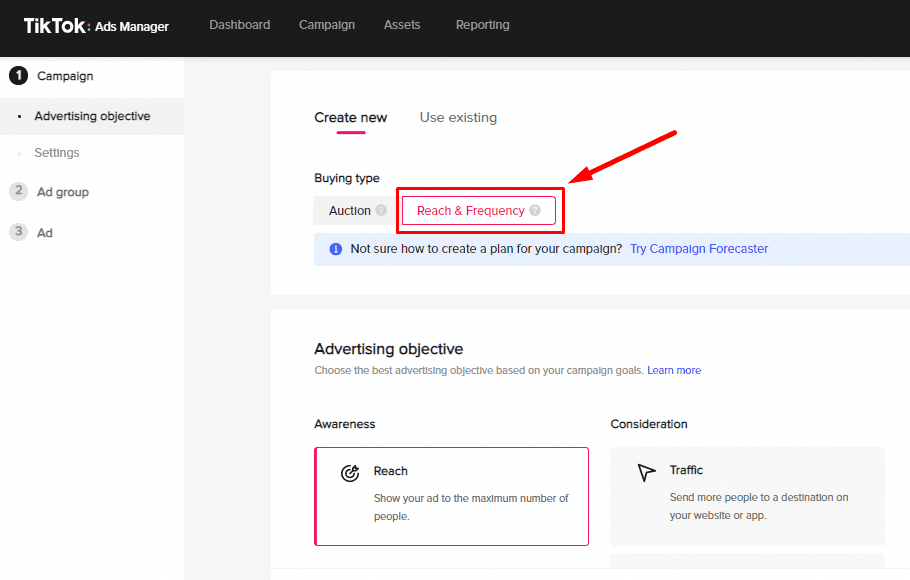This screenshot has width=910, height=580.
Task: Click the step 3 Ad number badge
Action: 18,232
